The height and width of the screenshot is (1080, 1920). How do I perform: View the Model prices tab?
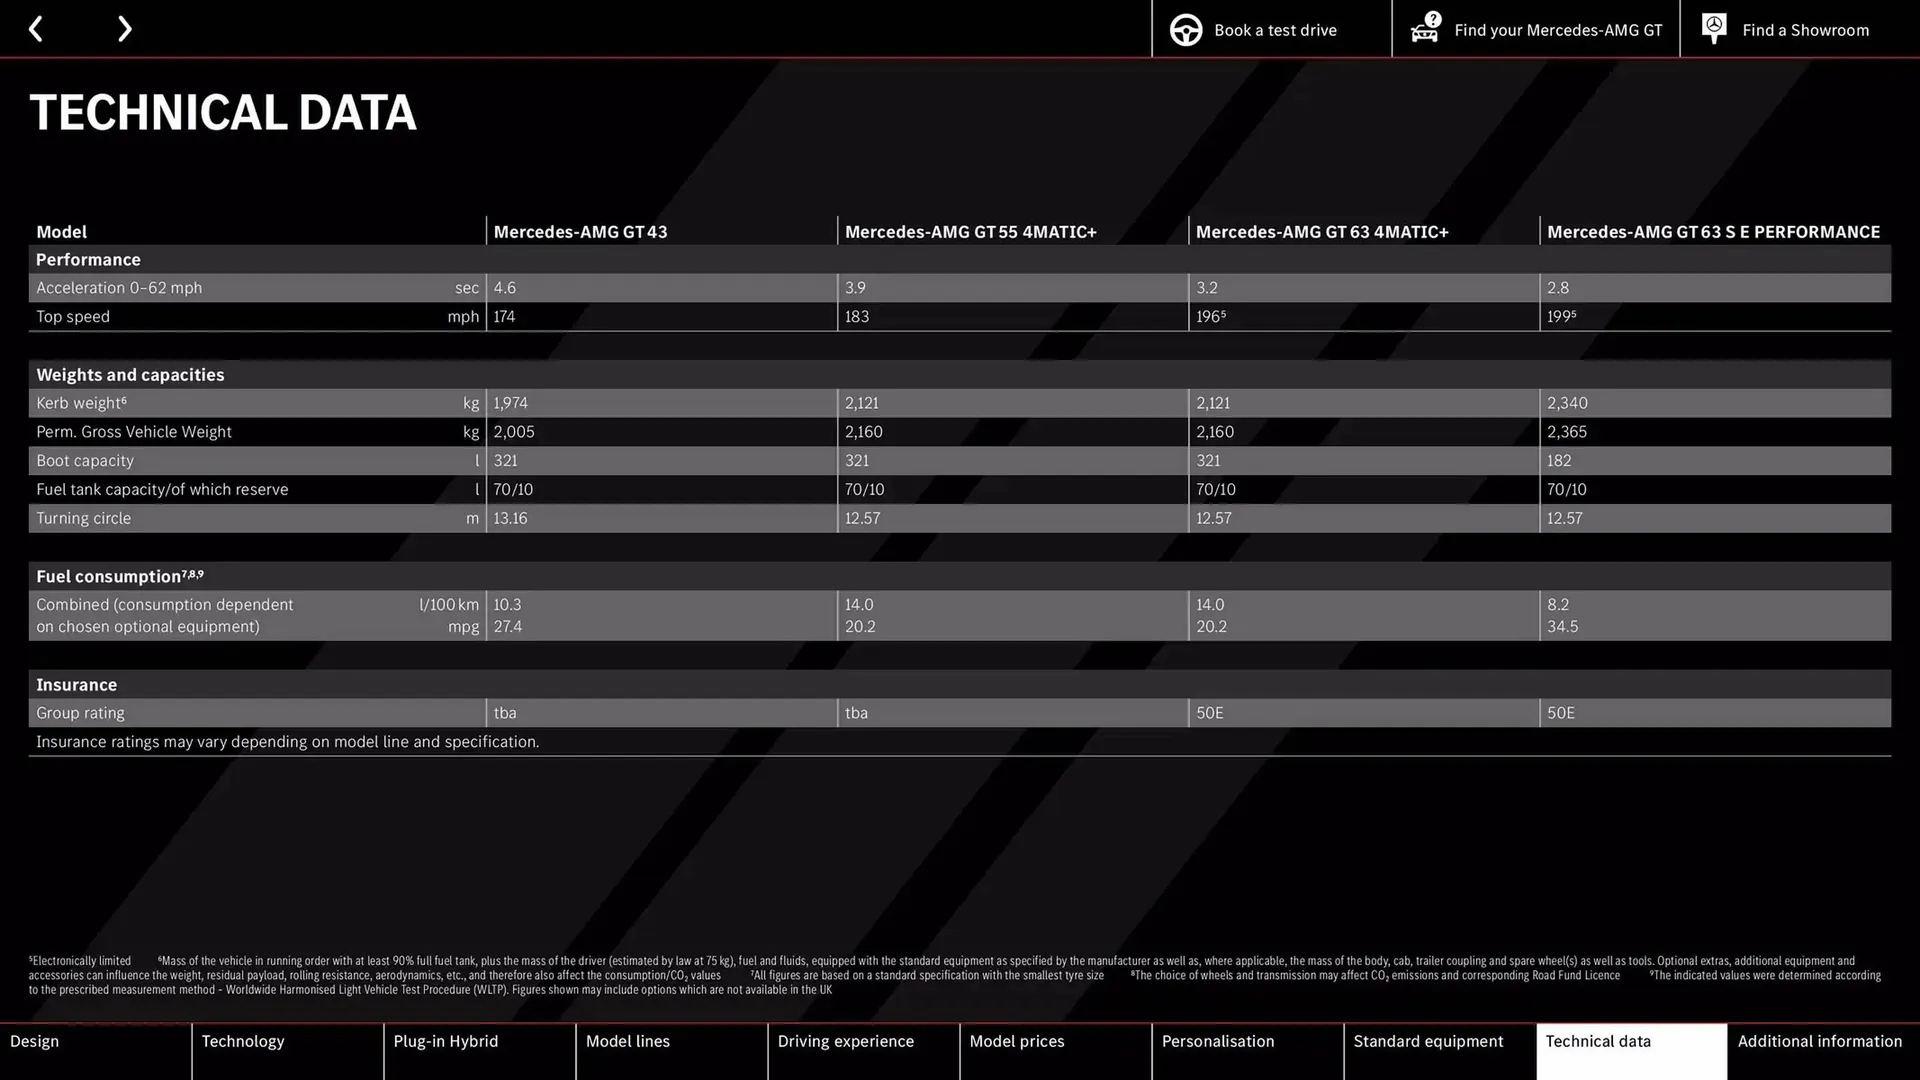[1016, 1041]
